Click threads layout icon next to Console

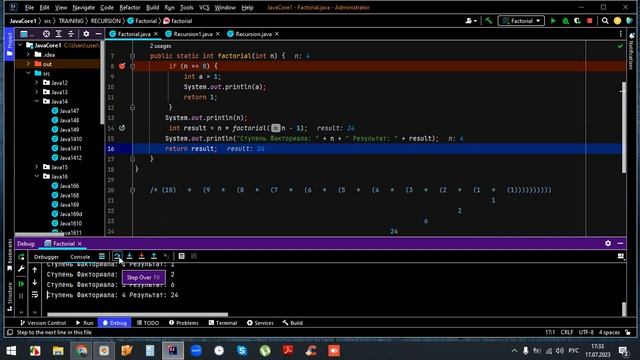[102, 256]
